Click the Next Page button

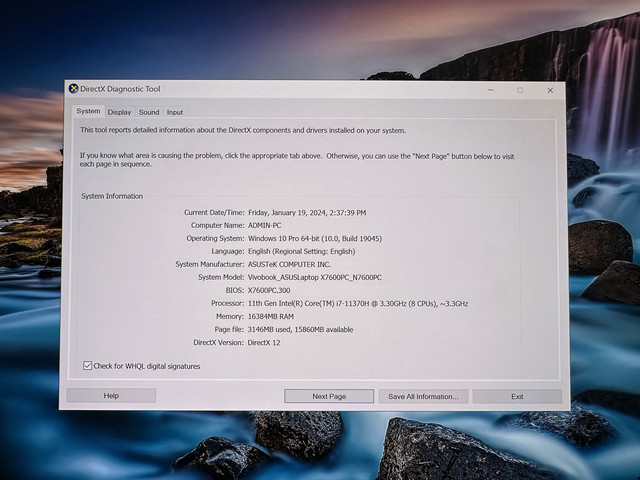tap(329, 396)
